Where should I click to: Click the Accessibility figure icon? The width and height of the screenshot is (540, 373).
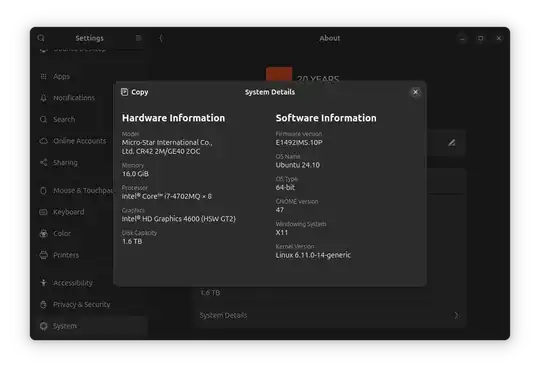coord(43,283)
